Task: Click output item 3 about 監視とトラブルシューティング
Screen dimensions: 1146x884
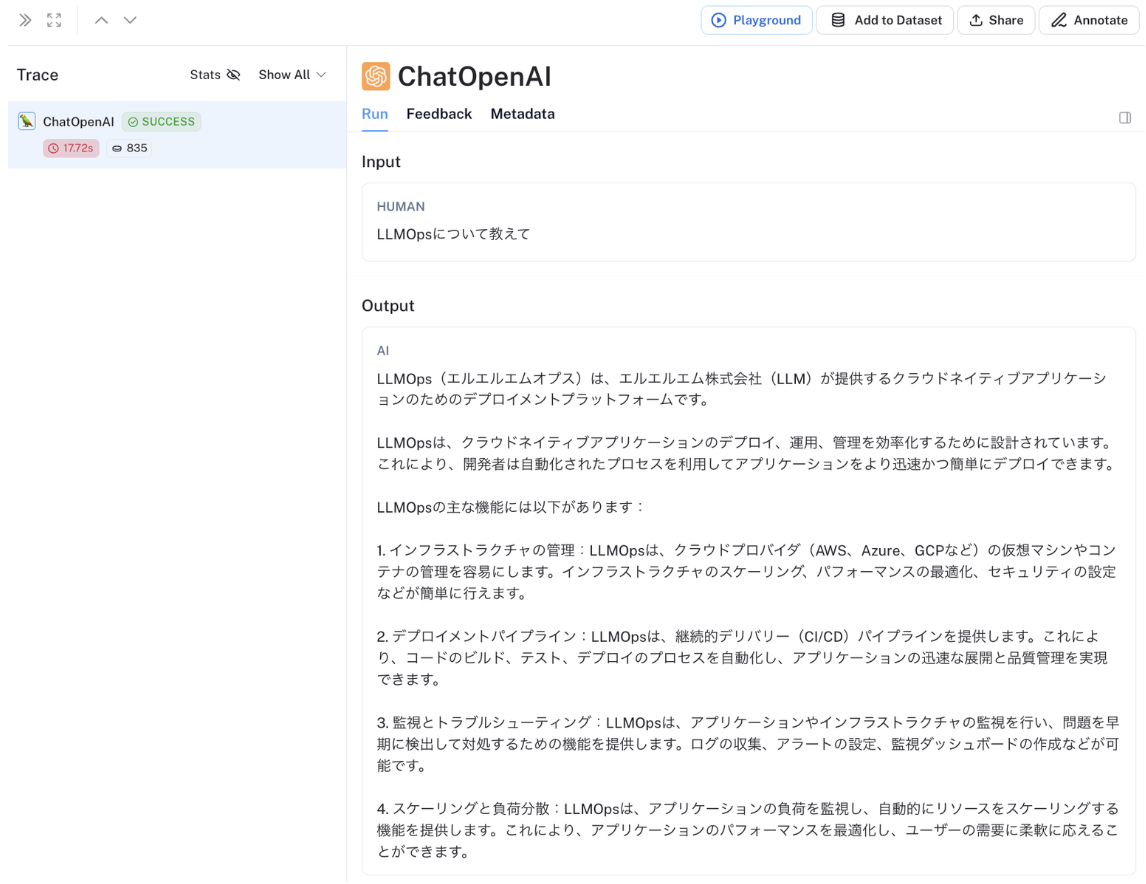Action: 748,744
